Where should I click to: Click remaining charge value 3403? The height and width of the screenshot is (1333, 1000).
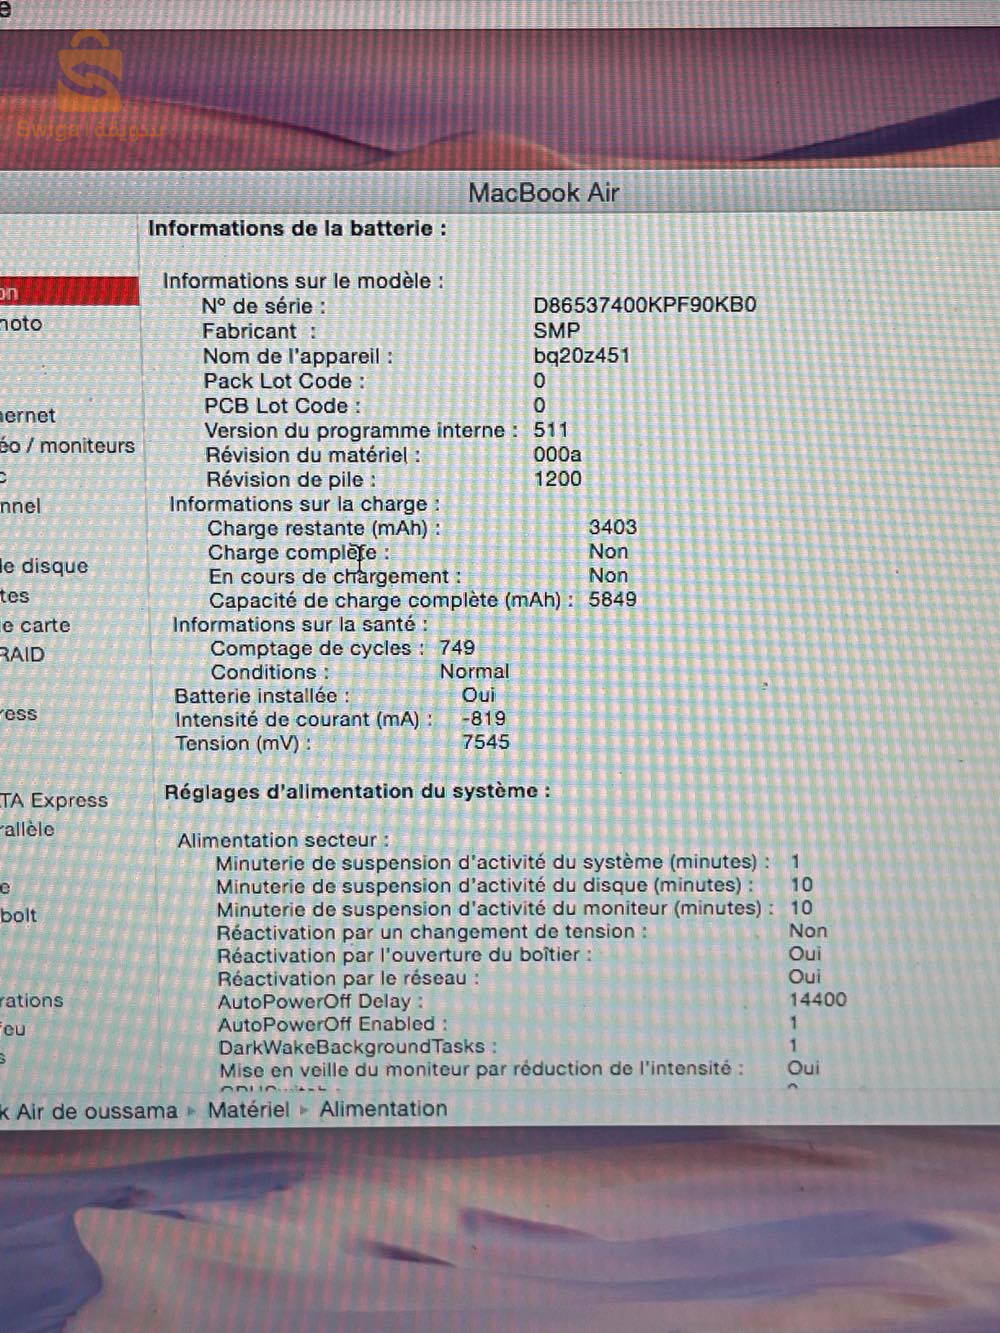pyautogui.click(x=613, y=527)
